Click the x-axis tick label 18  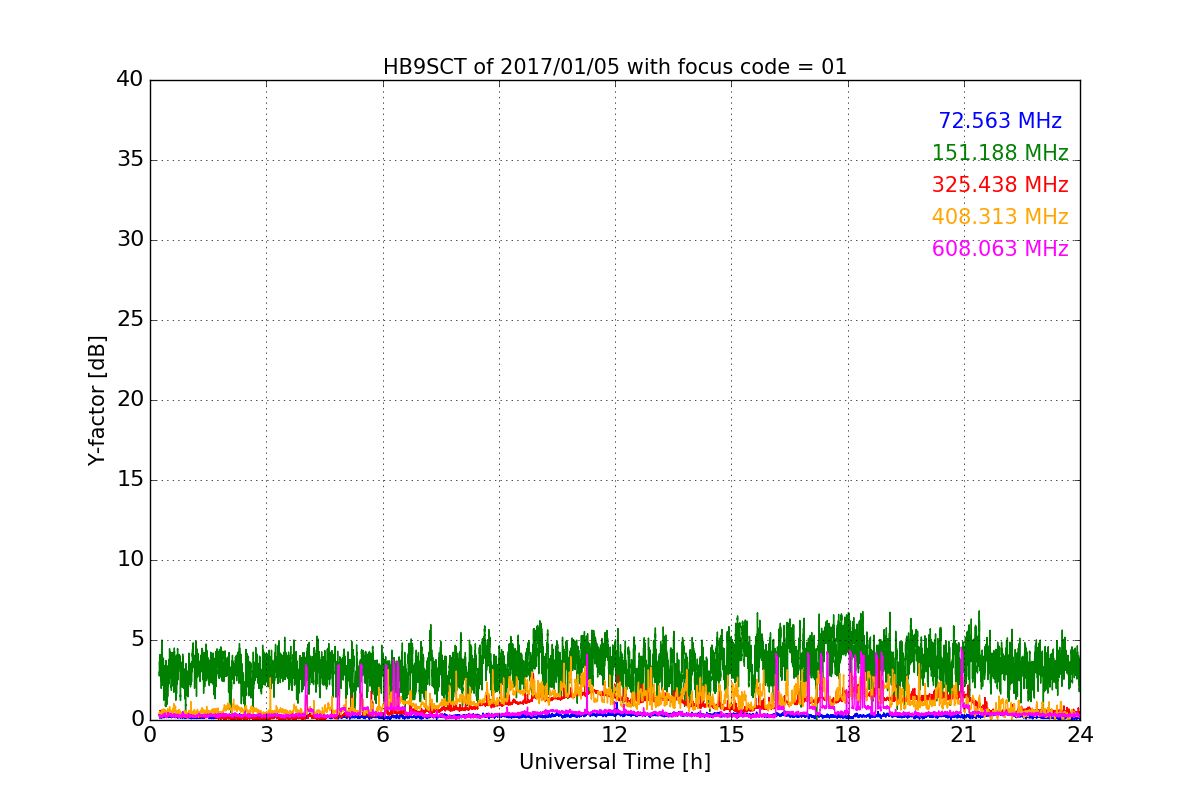pyautogui.click(x=848, y=734)
